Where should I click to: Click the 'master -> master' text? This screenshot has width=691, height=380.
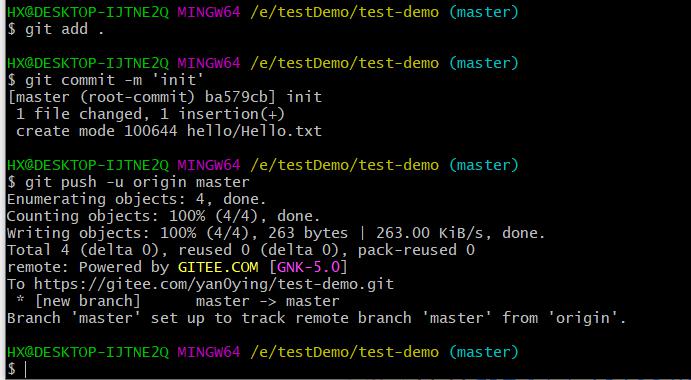coord(267,302)
